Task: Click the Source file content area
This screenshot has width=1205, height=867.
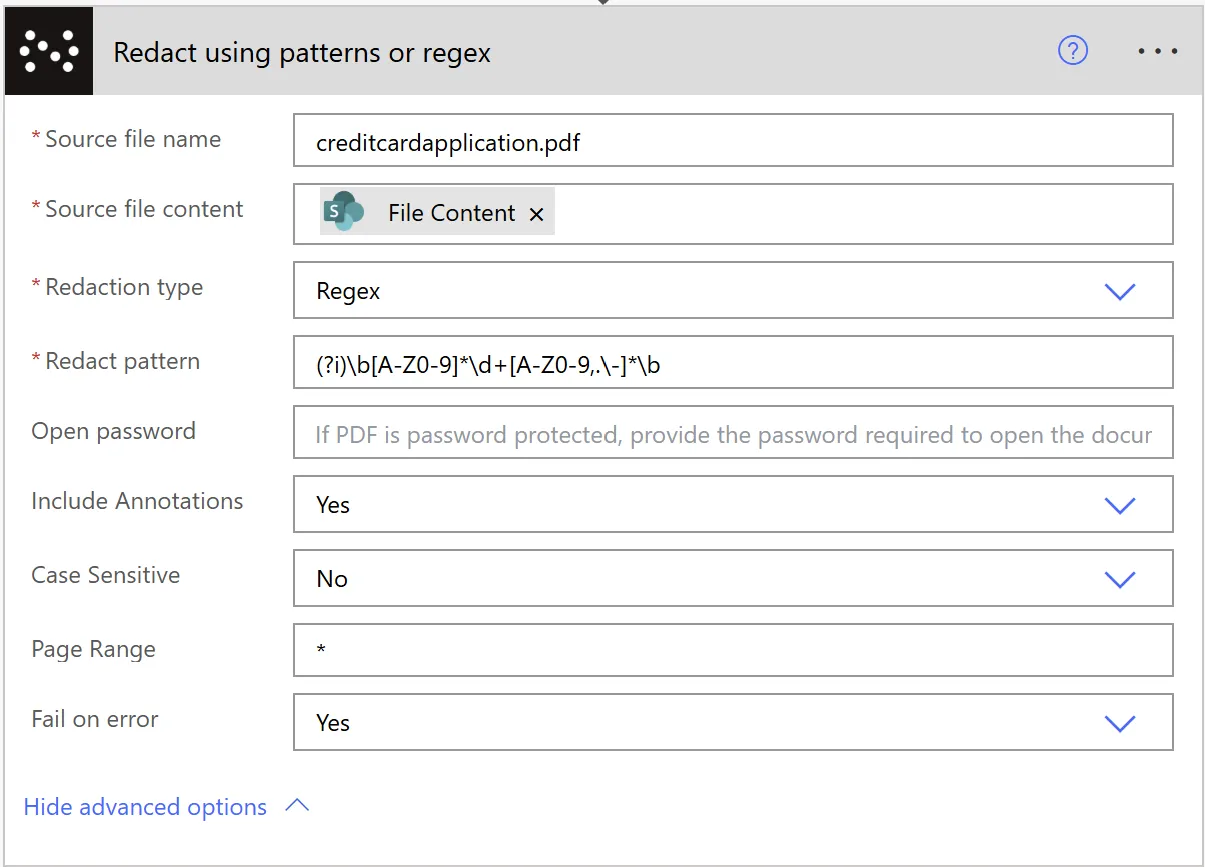Action: (x=800, y=213)
